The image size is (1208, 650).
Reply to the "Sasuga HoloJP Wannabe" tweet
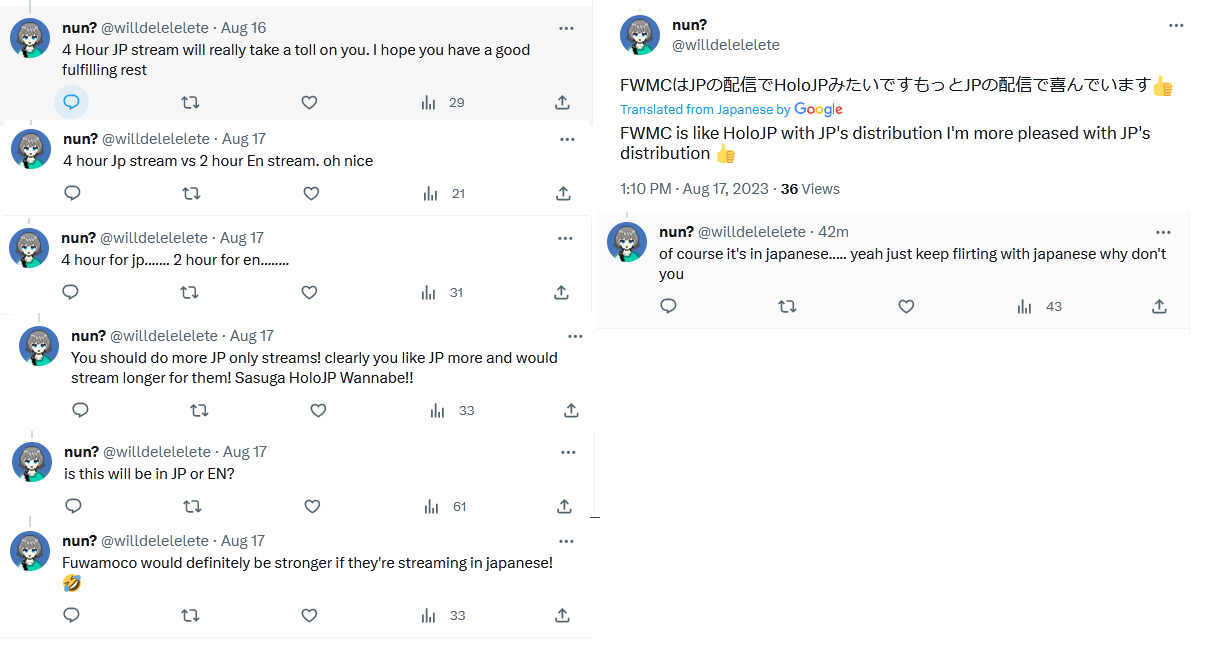(x=80, y=410)
